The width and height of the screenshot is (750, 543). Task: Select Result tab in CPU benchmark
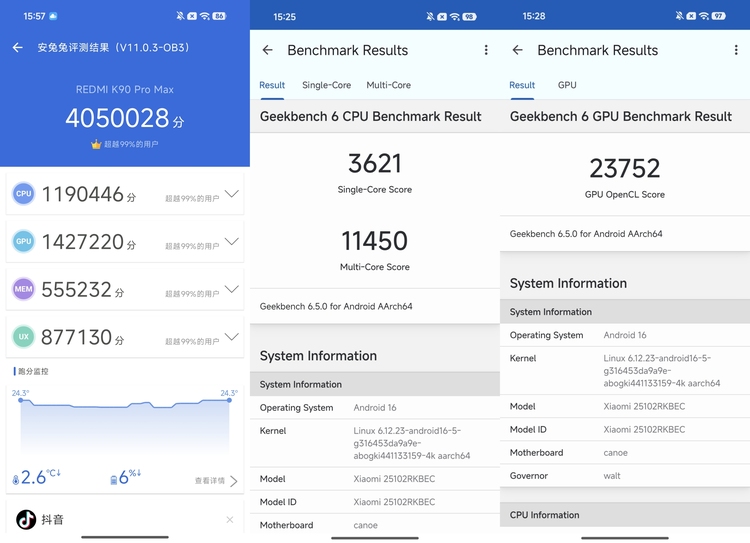pyautogui.click(x=272, y=85)
